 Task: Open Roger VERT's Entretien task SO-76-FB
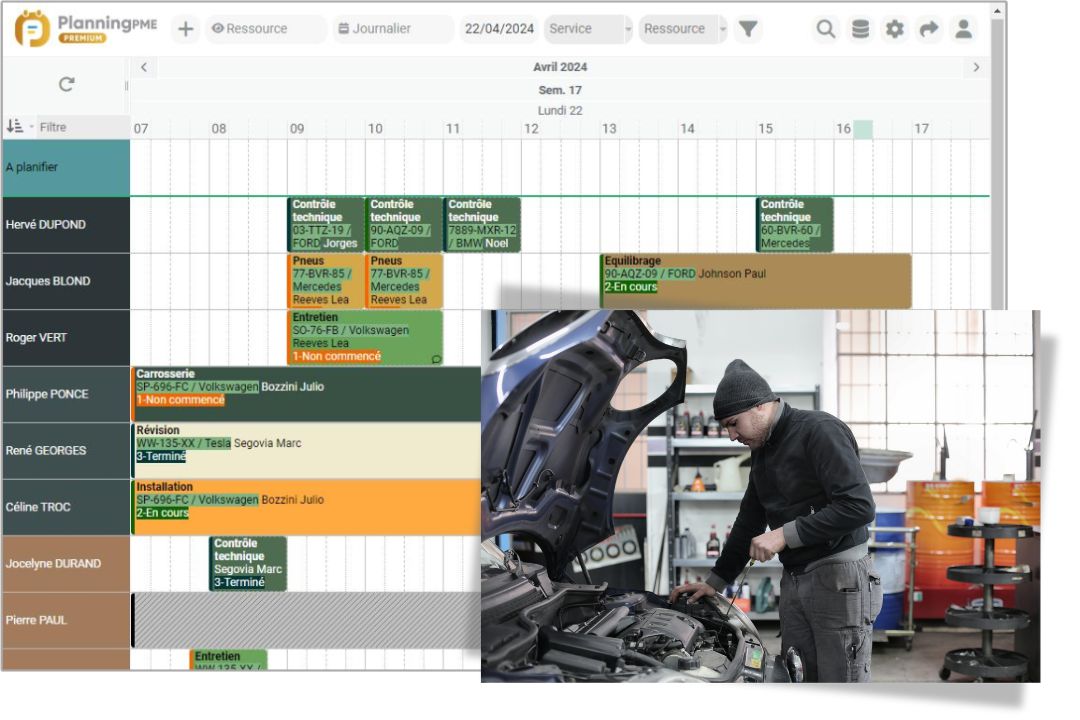pos(365,338)
